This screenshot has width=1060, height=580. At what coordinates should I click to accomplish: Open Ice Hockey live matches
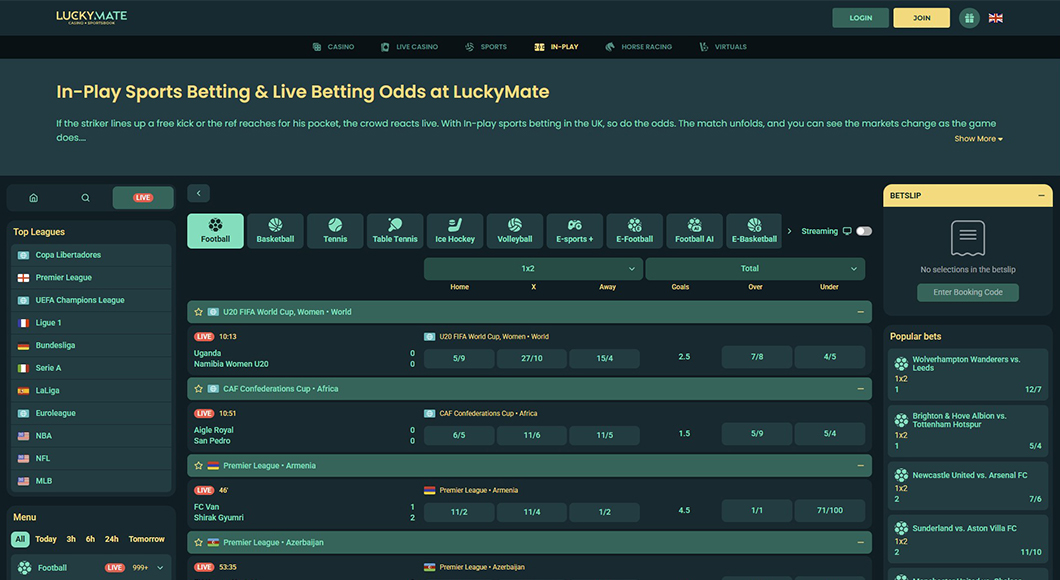click(x=455, y=230)
